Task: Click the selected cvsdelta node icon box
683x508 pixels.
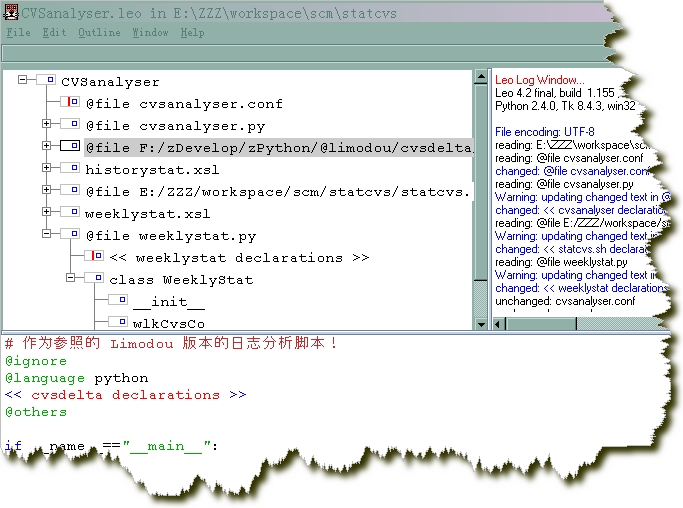Action: [x=70, y=146]
